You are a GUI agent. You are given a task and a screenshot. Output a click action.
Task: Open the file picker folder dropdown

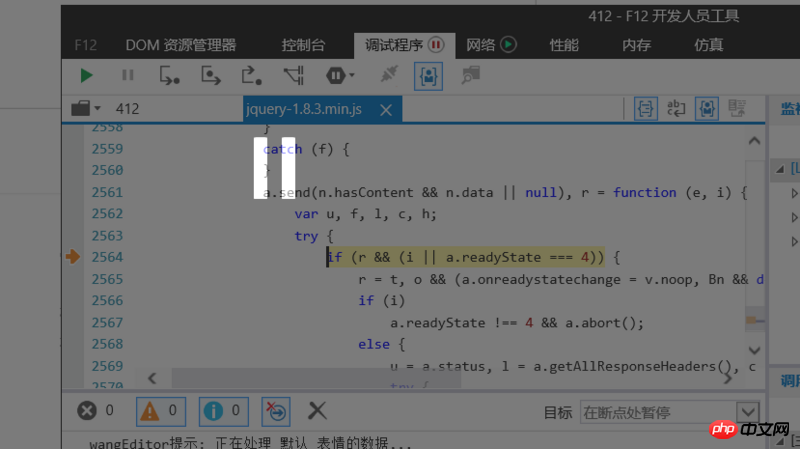[x=86, y=108]
